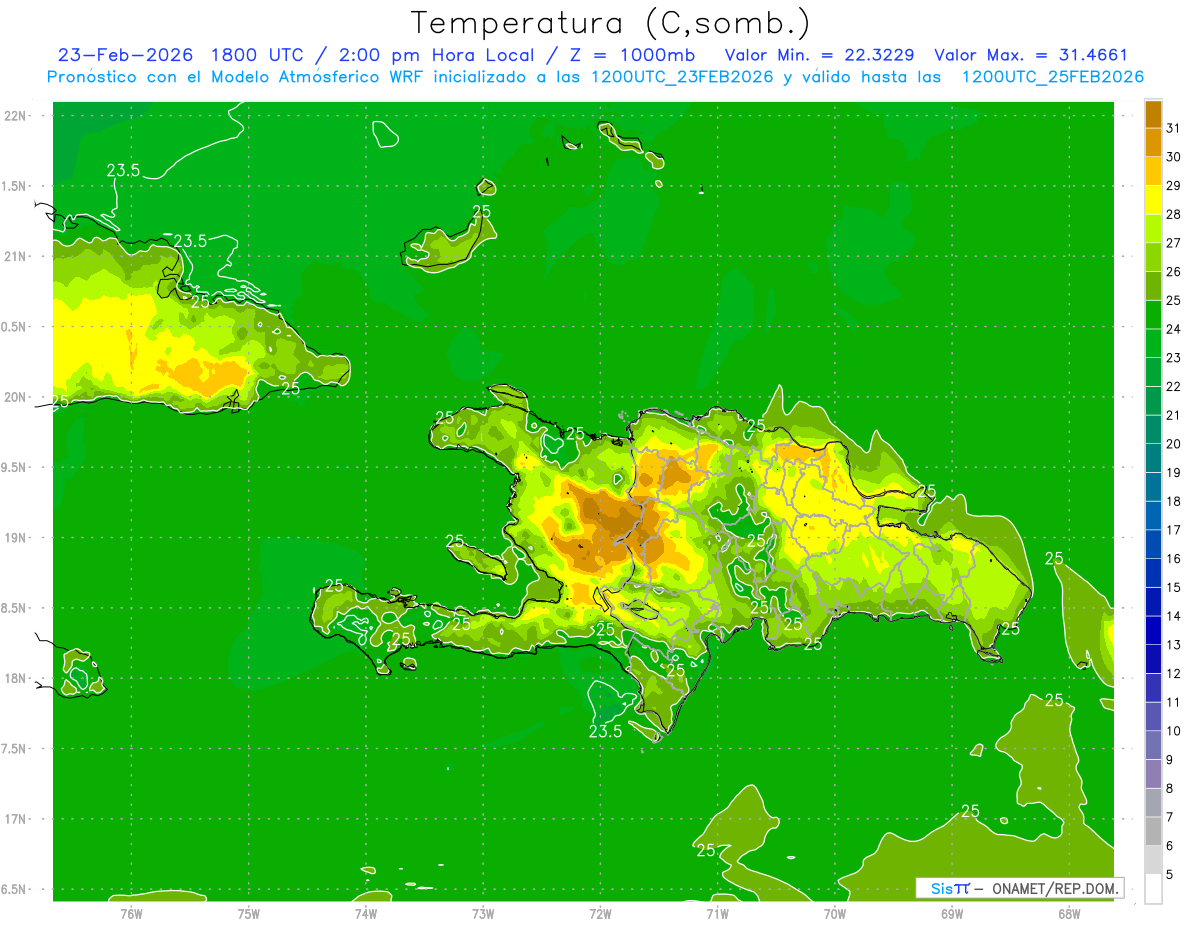Select the "Valor Max. = 31.4661" text

[1033, 55]
